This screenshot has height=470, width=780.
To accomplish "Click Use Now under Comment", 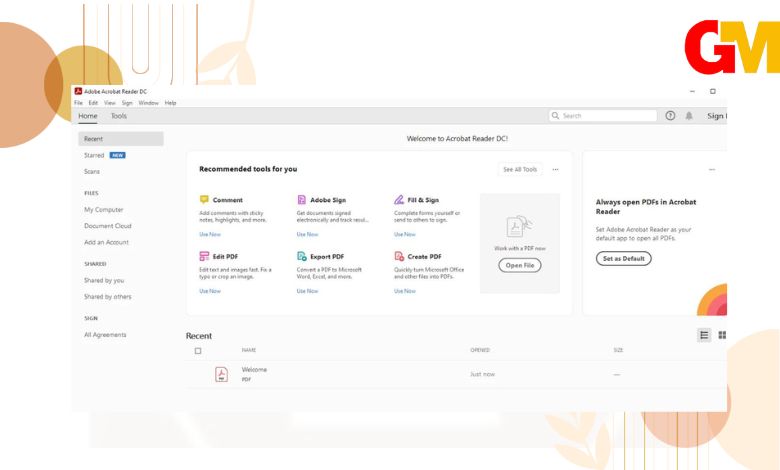I will pos(210,234).
